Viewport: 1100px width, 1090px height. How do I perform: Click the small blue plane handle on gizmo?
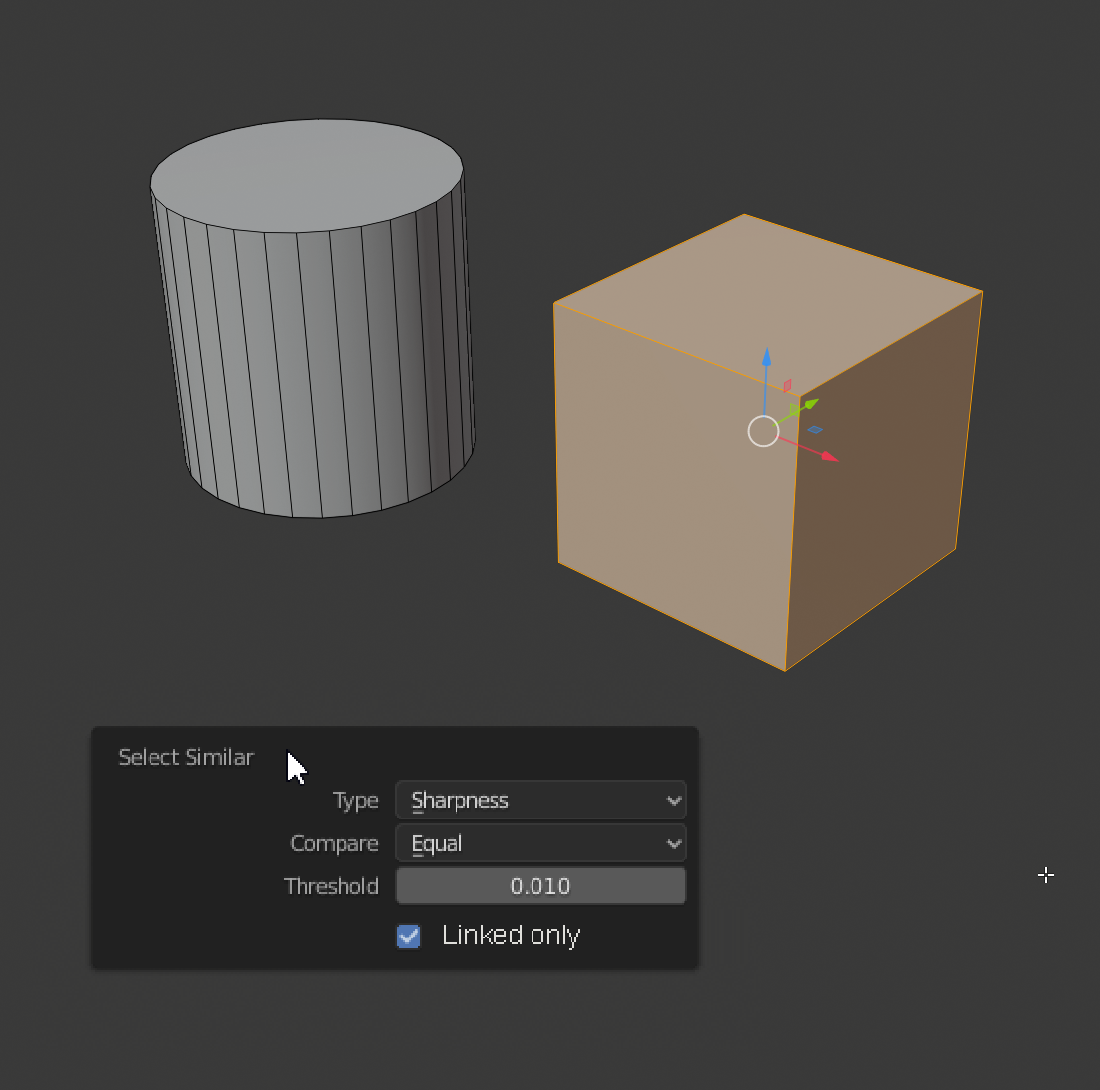click(815, 430)
